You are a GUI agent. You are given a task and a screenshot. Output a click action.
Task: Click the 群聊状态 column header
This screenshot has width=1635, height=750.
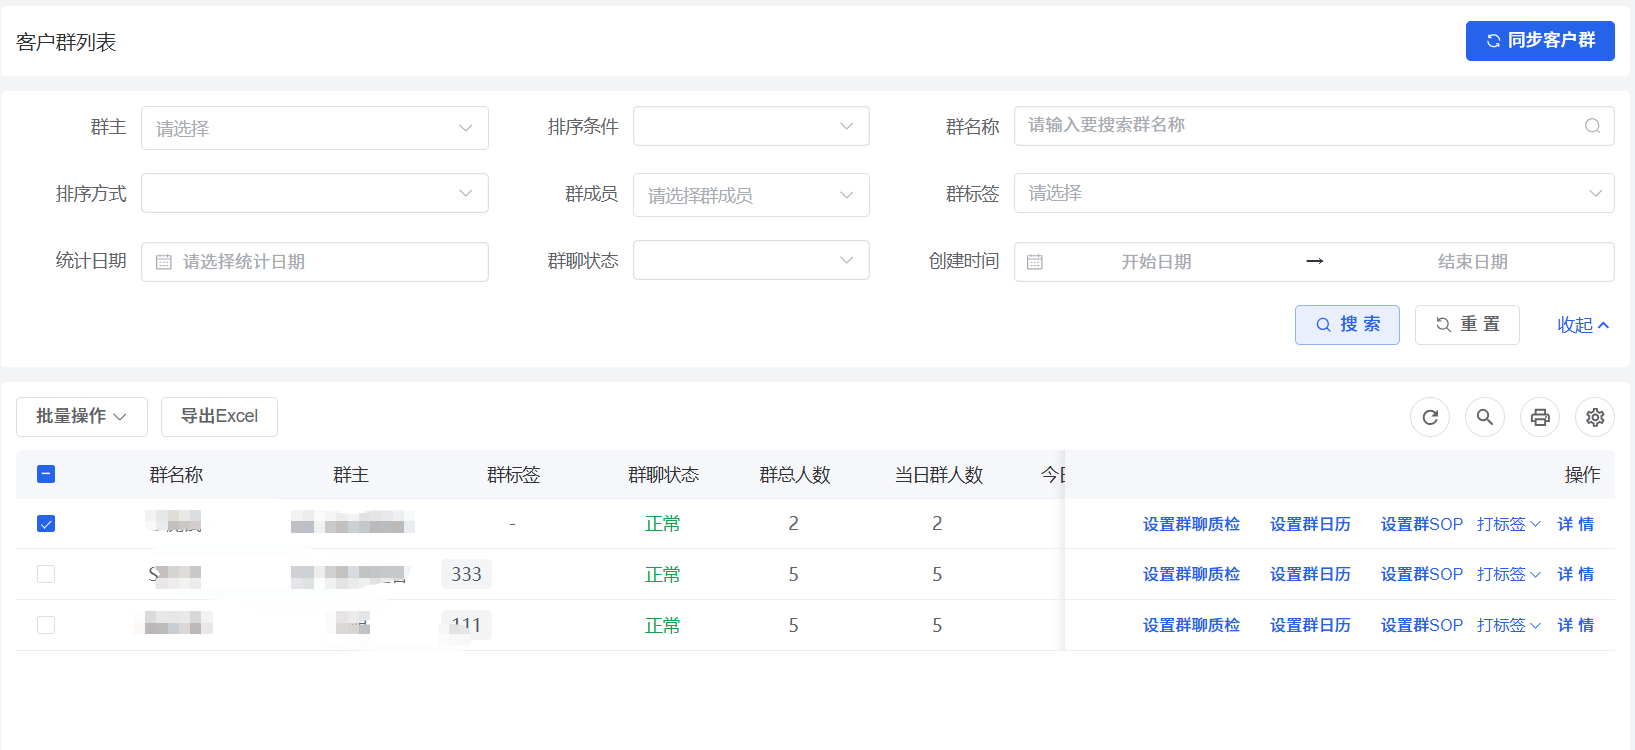click(663, 475)
